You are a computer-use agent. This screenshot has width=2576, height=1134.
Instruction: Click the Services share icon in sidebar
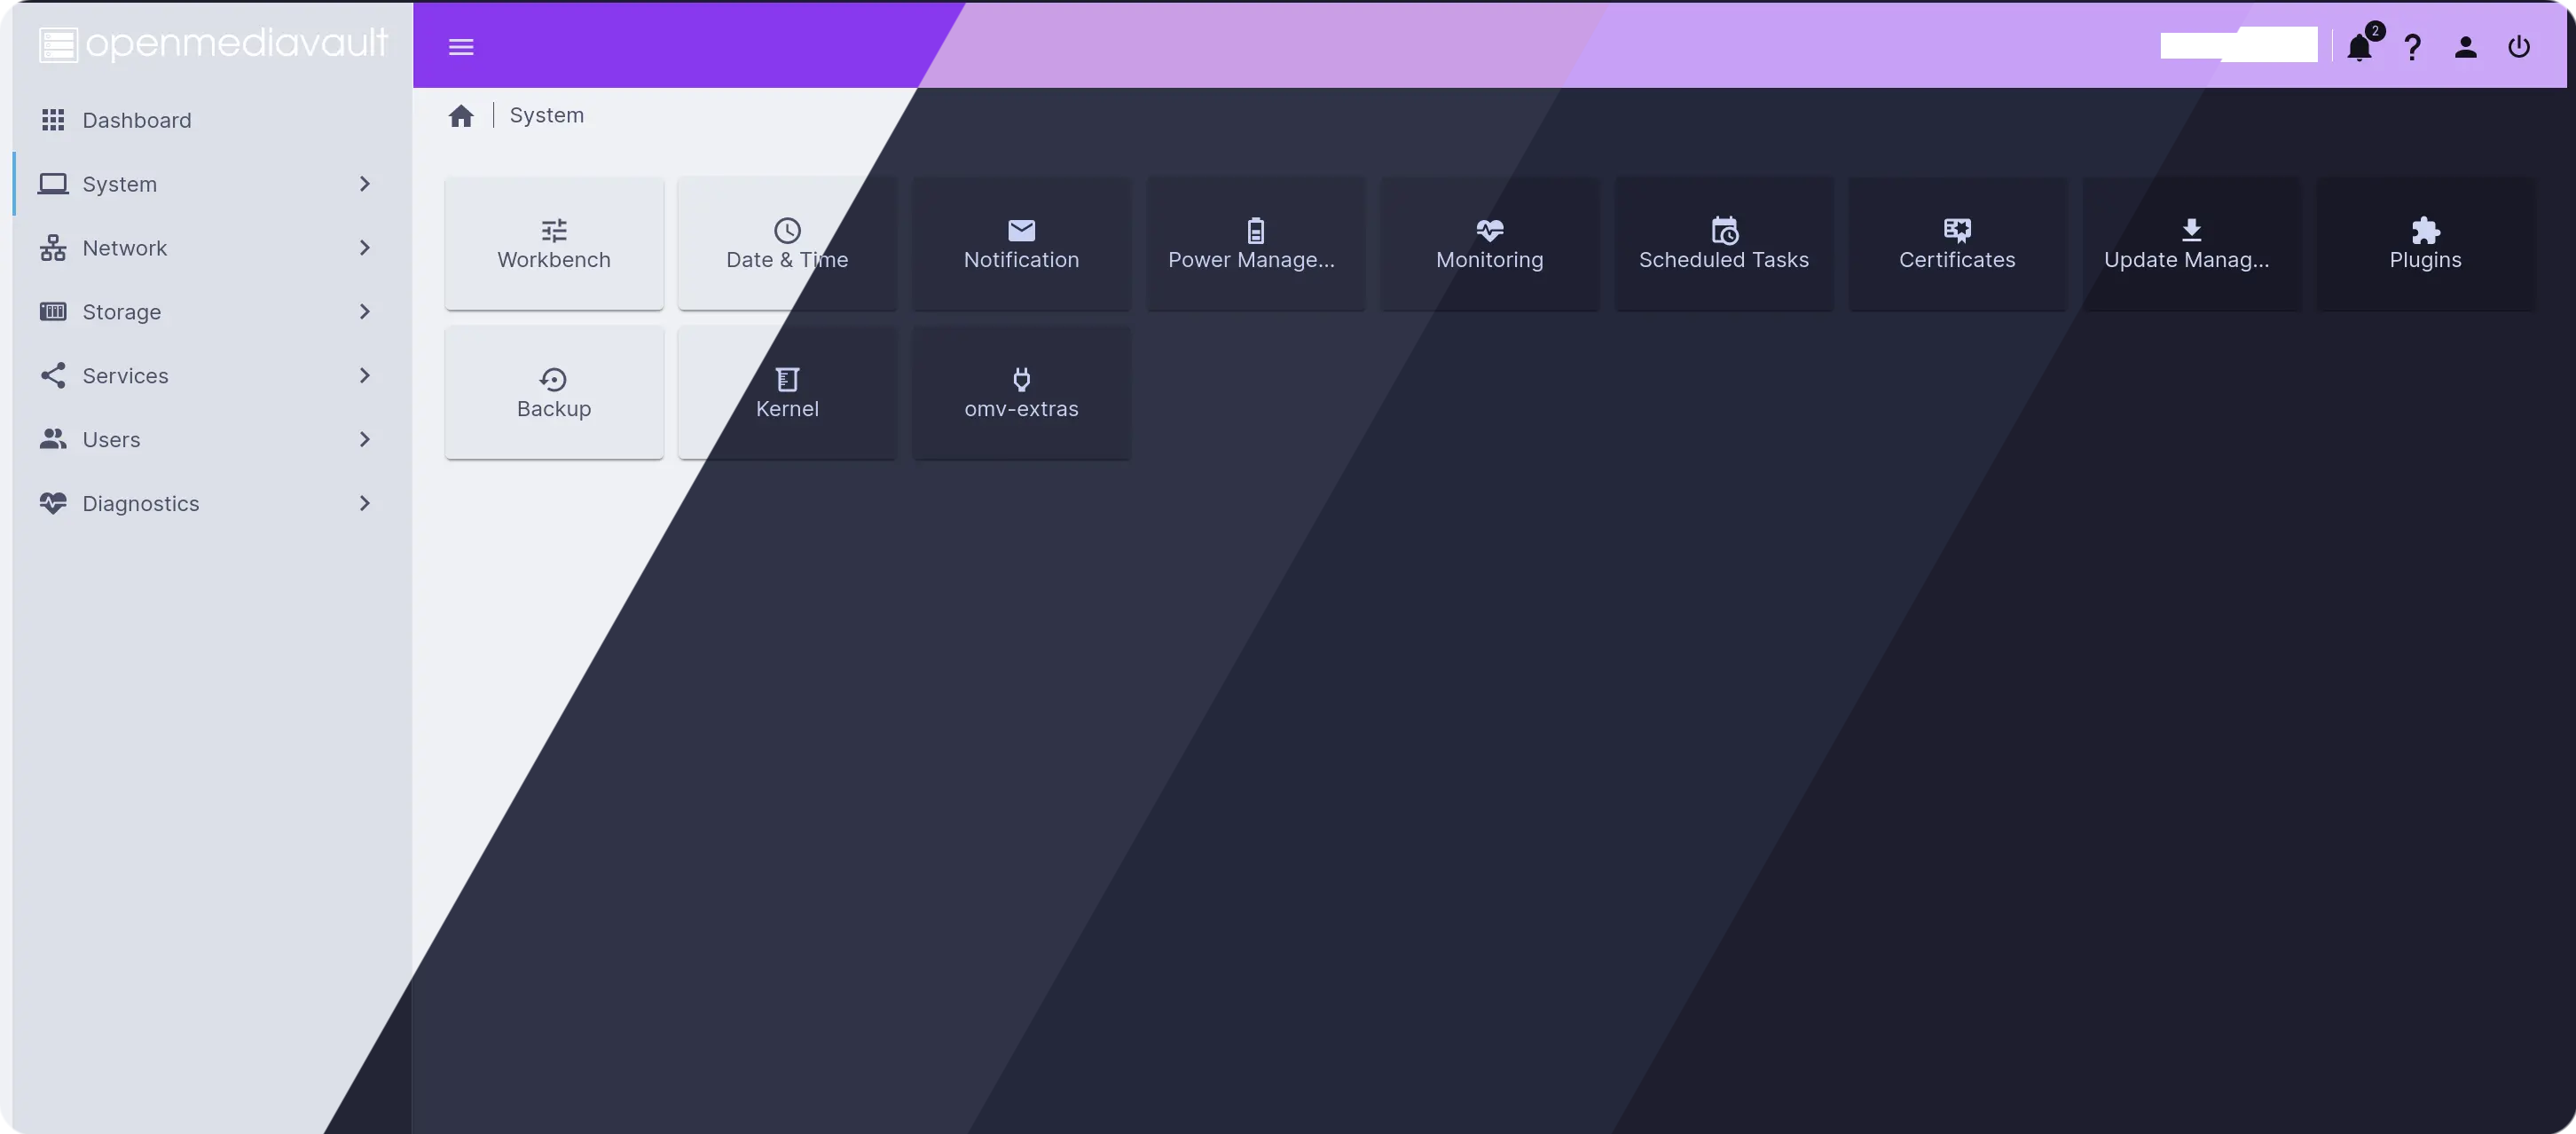click(x=53, y=376)
